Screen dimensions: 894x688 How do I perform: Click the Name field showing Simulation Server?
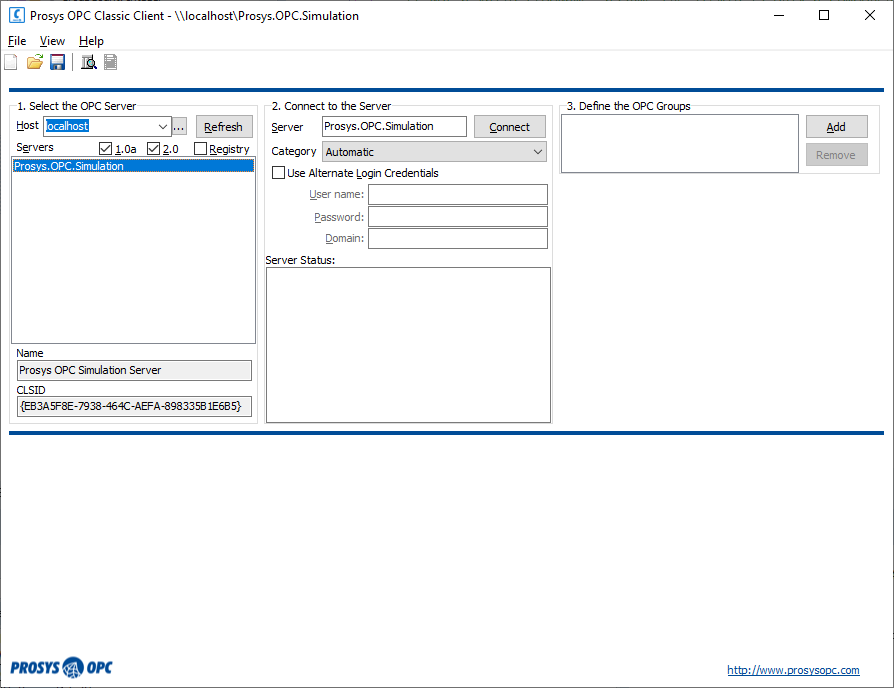(x=134, y=371)
